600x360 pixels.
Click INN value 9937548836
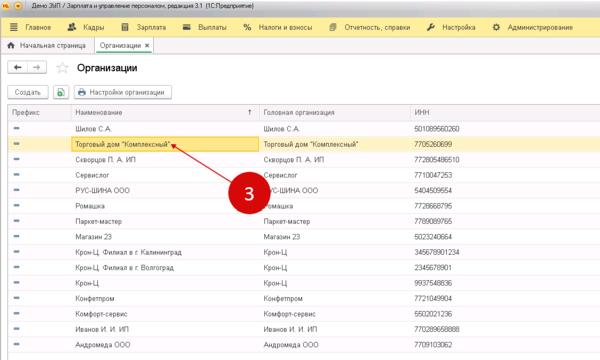pyautogui.click(x=433, y=283)
